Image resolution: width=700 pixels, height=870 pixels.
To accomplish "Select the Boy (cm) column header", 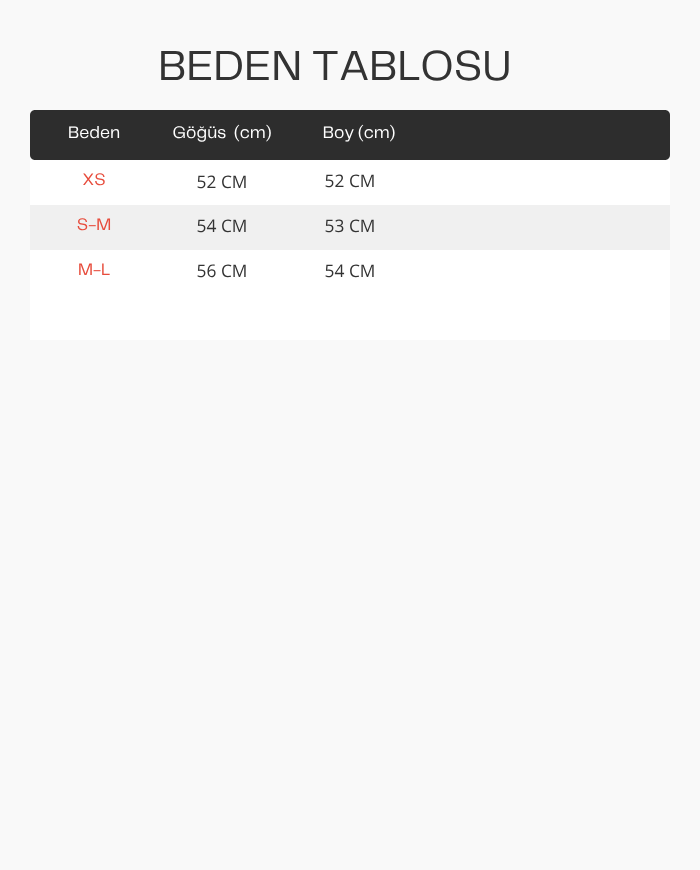I will [359, 133].
